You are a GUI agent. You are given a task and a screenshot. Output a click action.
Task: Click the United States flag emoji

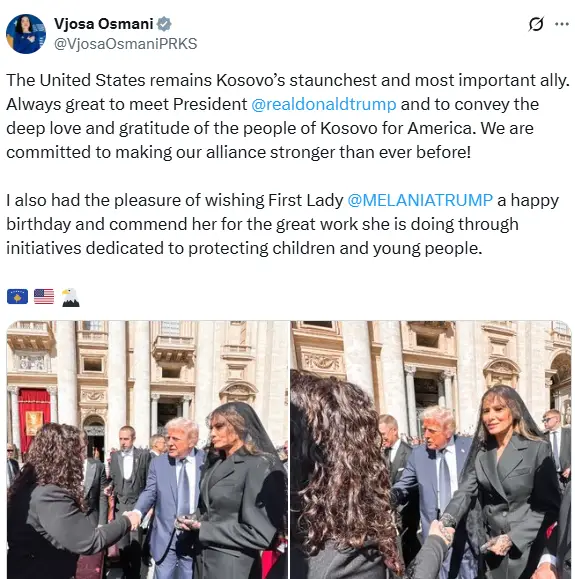coord(44,297)
